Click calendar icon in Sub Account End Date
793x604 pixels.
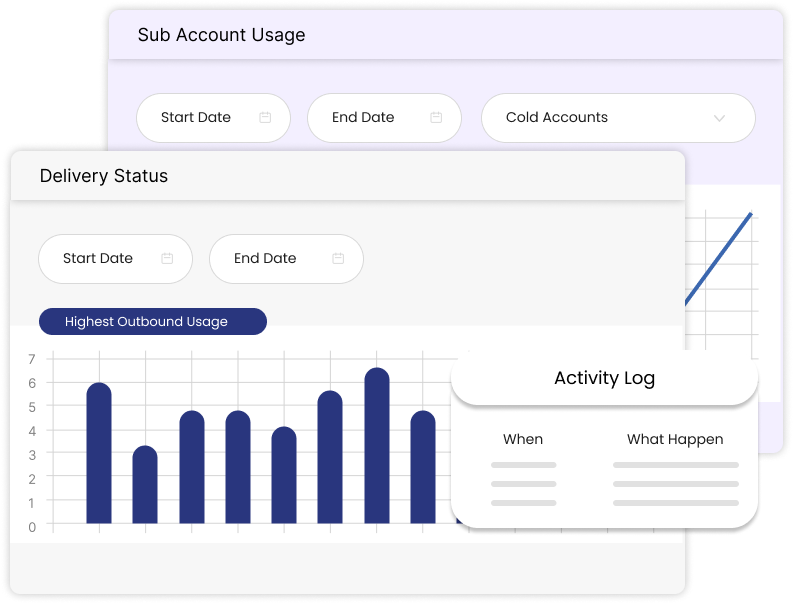click(x=436, y=118)
